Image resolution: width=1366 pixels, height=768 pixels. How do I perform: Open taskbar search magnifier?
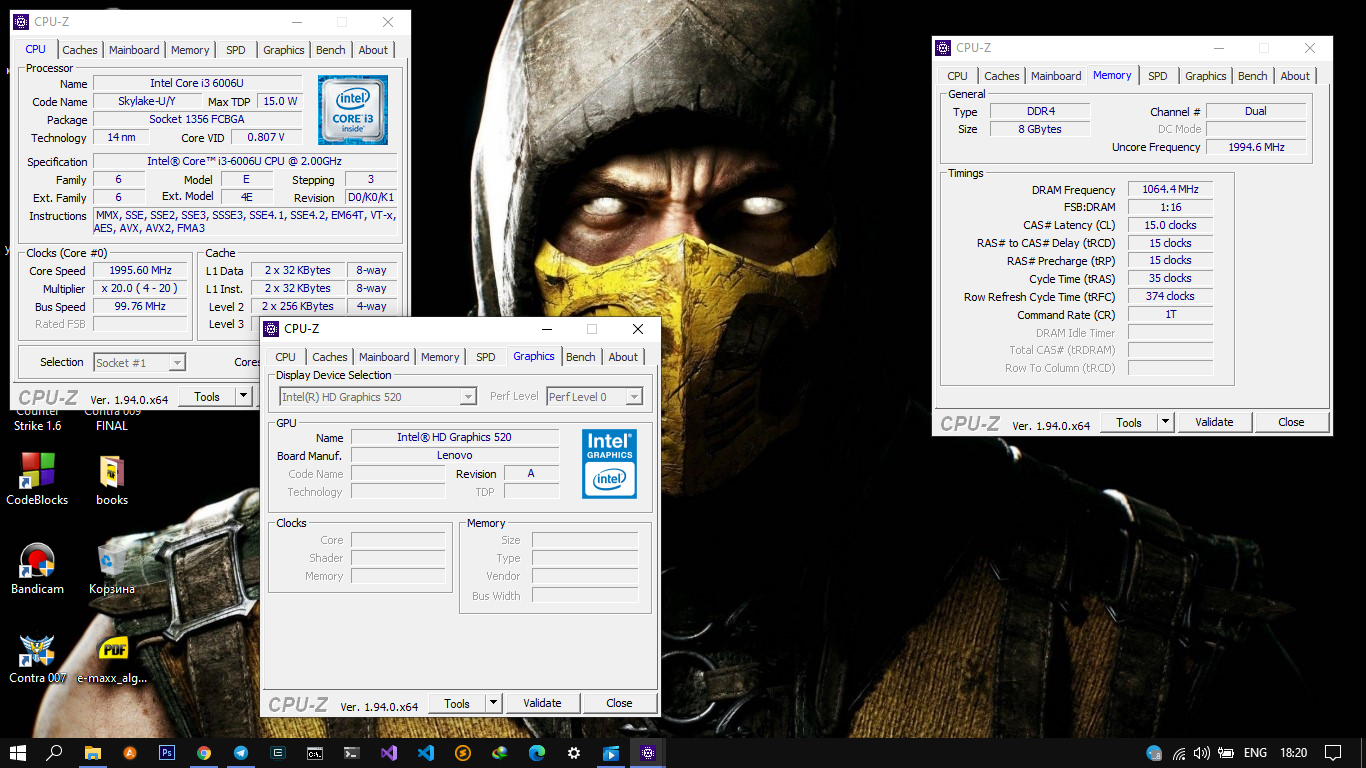point(55,753)
